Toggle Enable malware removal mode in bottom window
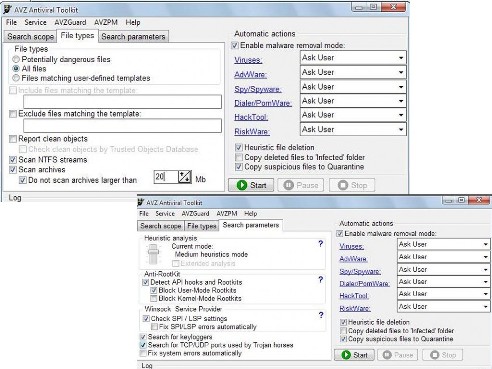 point(340,234)
